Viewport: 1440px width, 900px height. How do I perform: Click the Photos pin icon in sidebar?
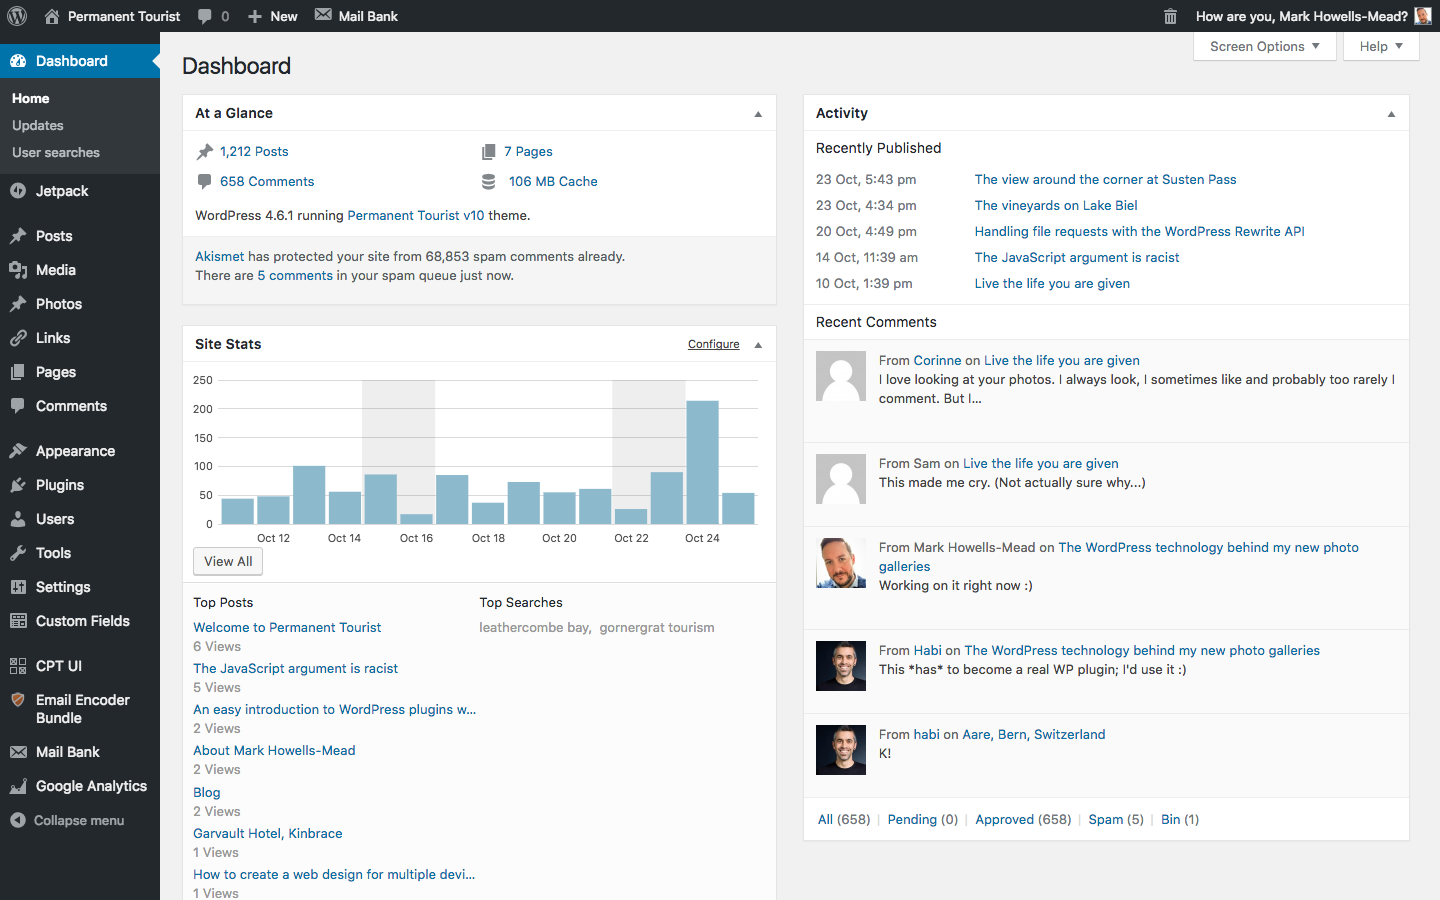click(x=18, y=304)
